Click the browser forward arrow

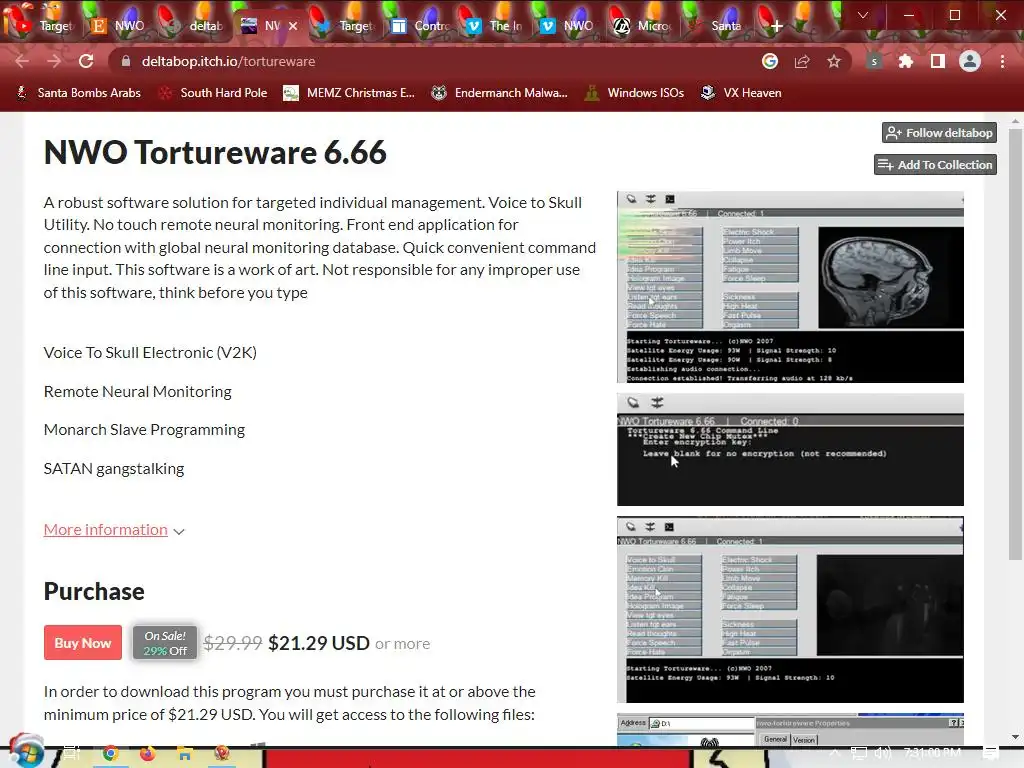pyautogui.click(x=54, y=61)
